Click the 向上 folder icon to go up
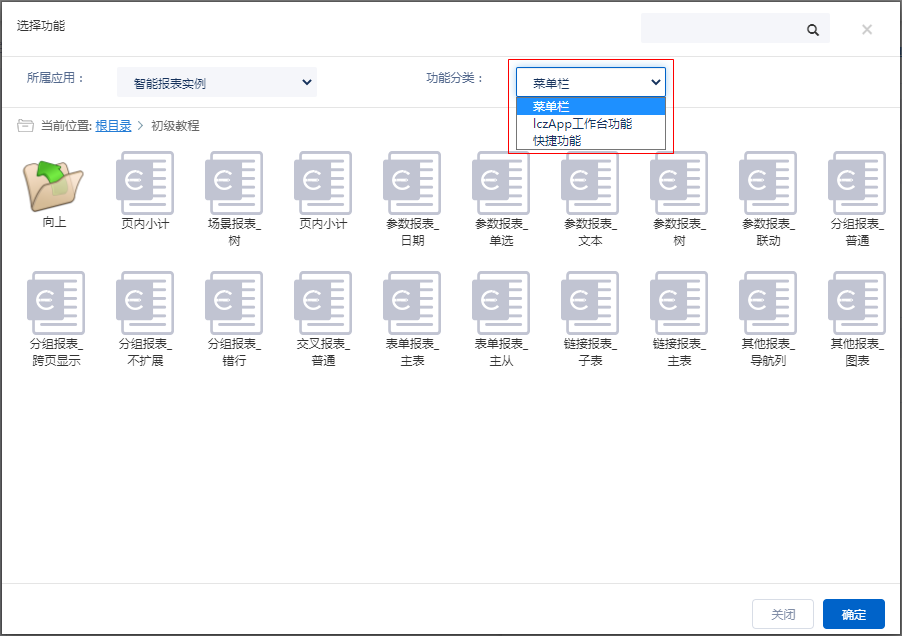Screen dimensions: 902x636 pyautogui.click(x=54, y=183)
